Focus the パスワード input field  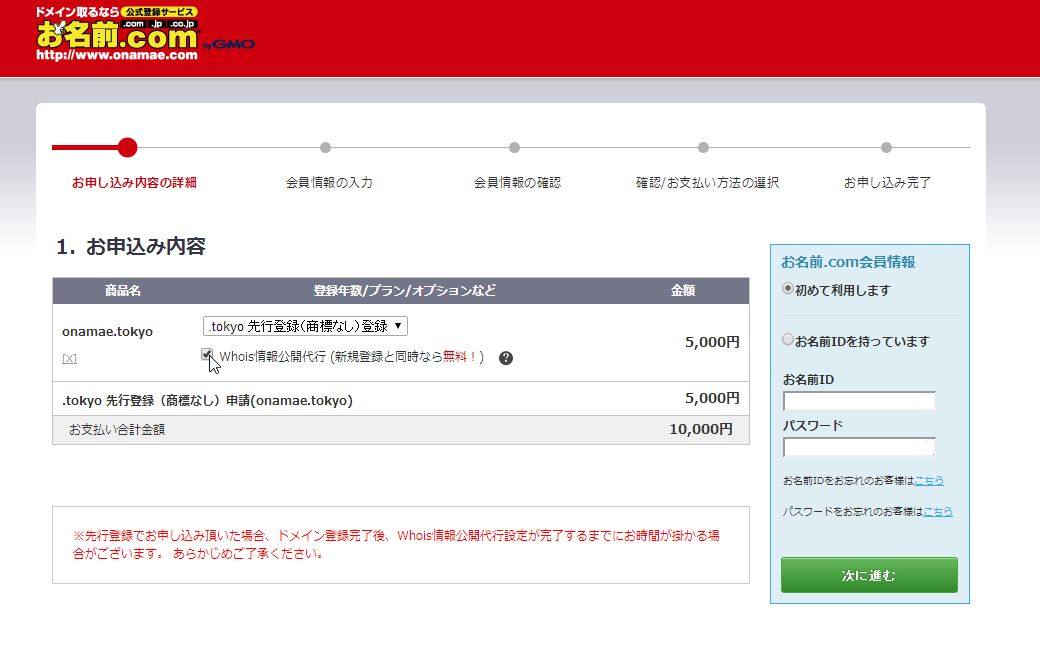coord(859,447)
